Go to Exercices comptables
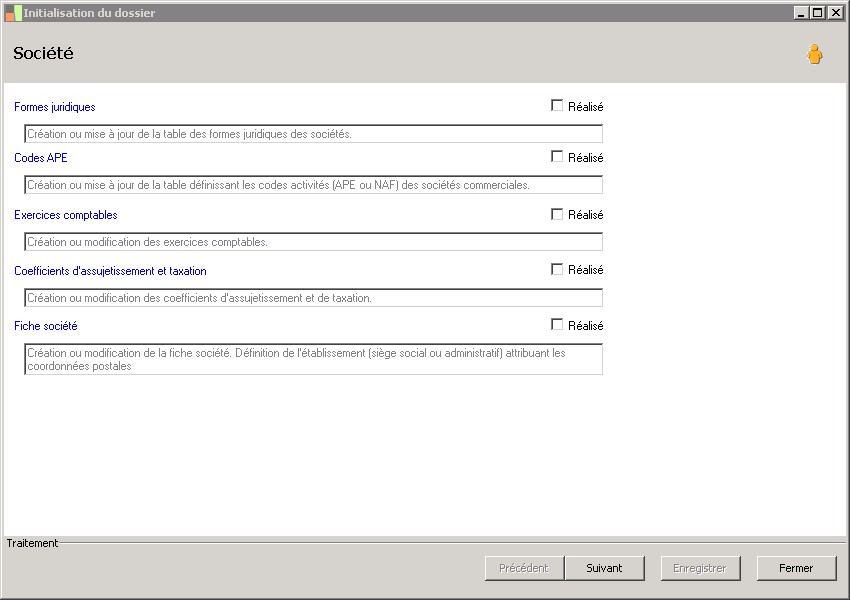Viewport: 850px width, 600px height. [x=66, y=215]
